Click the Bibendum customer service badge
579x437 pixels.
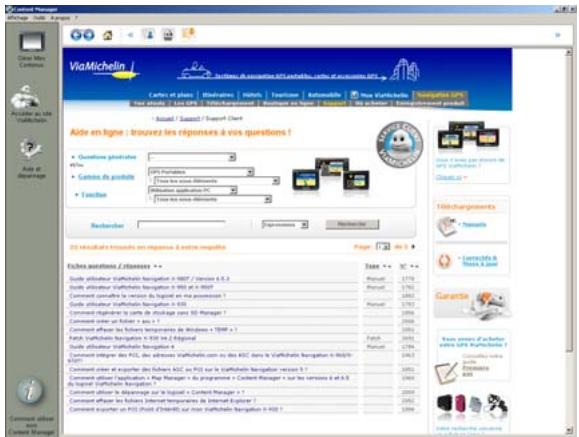pos(400,144)
